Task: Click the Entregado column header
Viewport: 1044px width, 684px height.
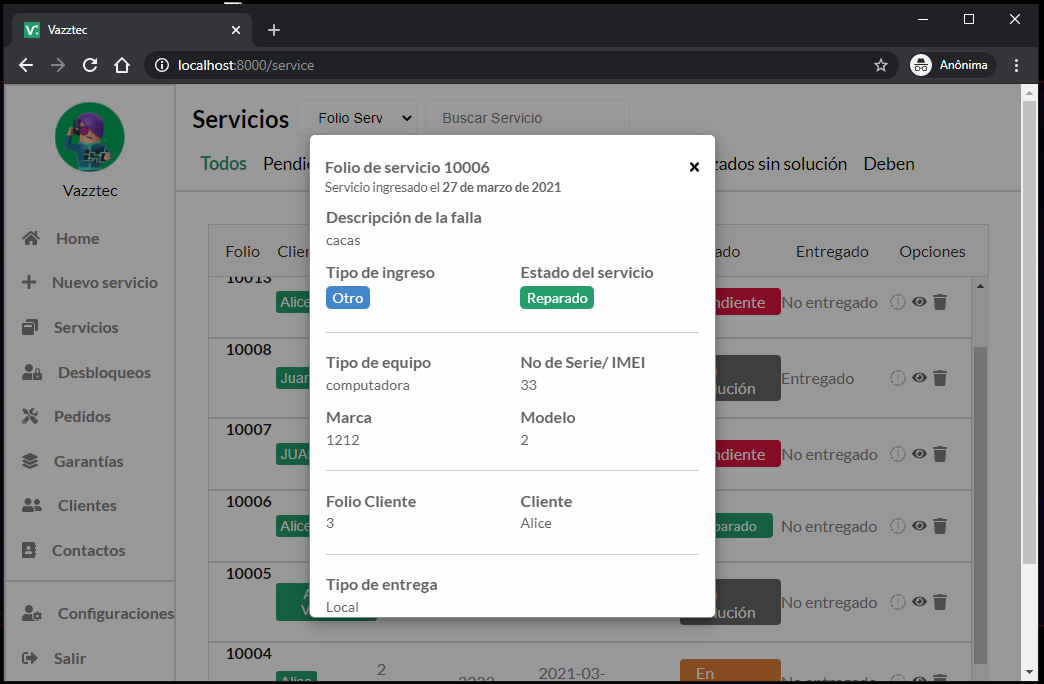Action: coord(832,252)
